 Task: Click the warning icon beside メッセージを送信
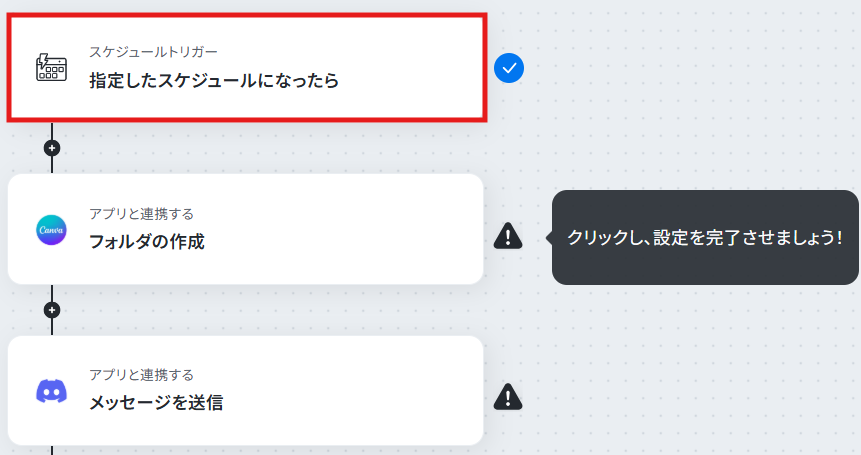(x=508, y=397)
